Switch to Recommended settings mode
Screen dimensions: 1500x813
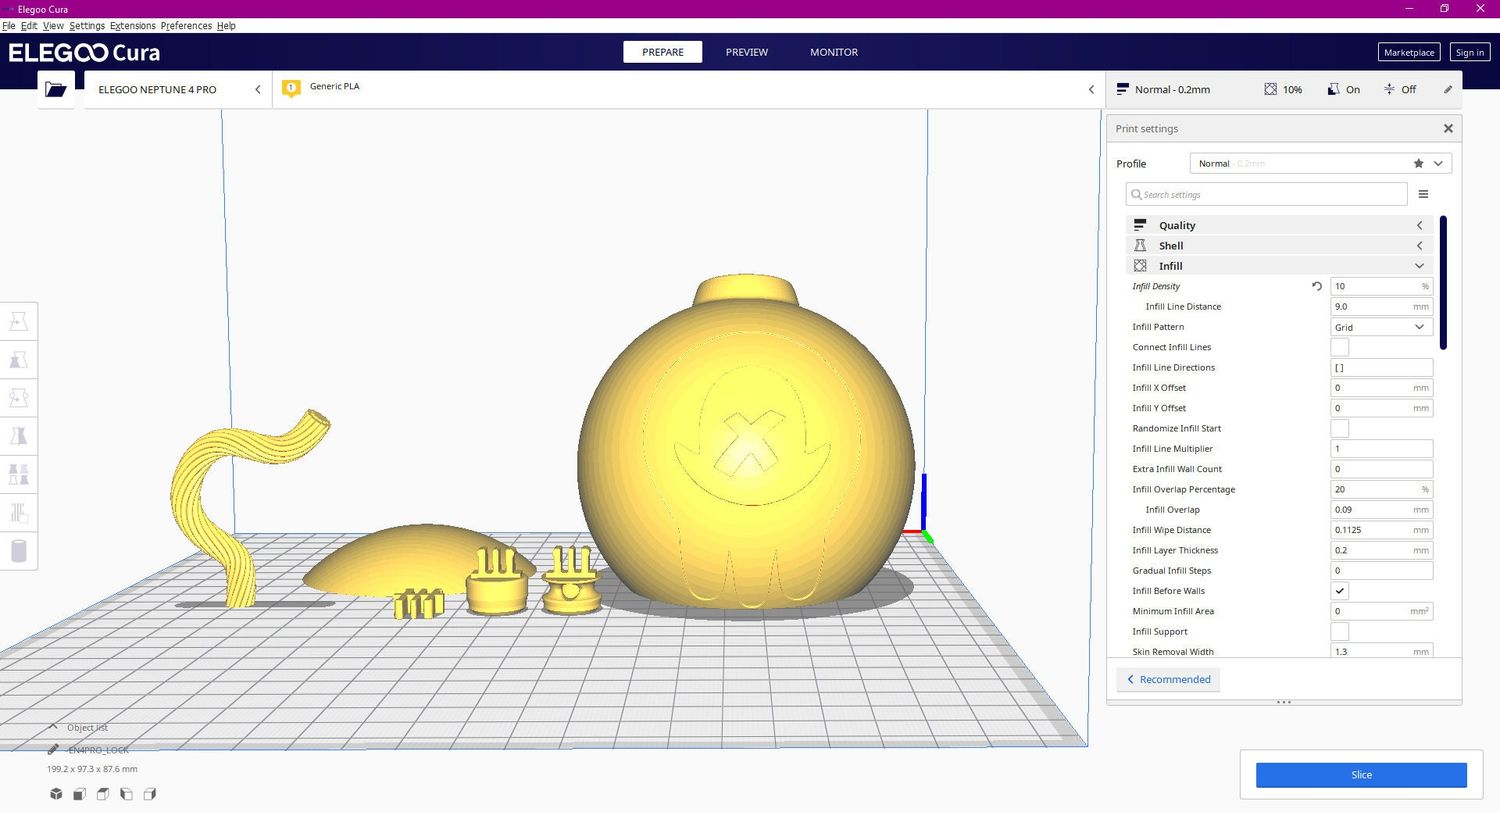1168,679
